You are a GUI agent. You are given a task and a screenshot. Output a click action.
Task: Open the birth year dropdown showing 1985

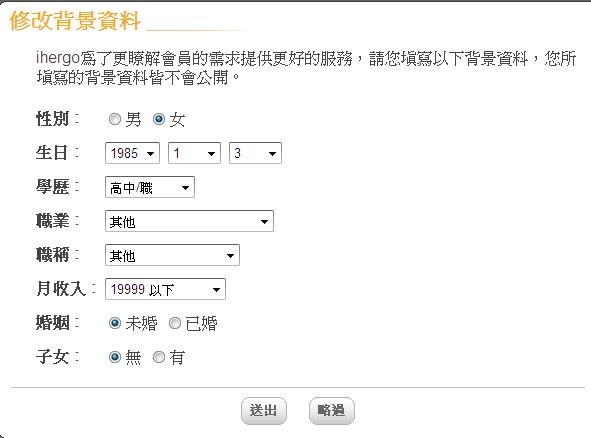[132, 153]
